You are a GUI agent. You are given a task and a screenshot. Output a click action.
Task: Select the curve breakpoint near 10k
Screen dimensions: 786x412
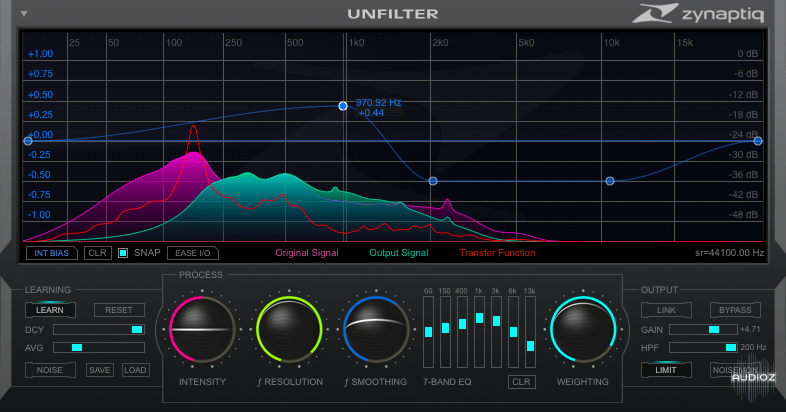pyautogui.click(x=610, y=181)
